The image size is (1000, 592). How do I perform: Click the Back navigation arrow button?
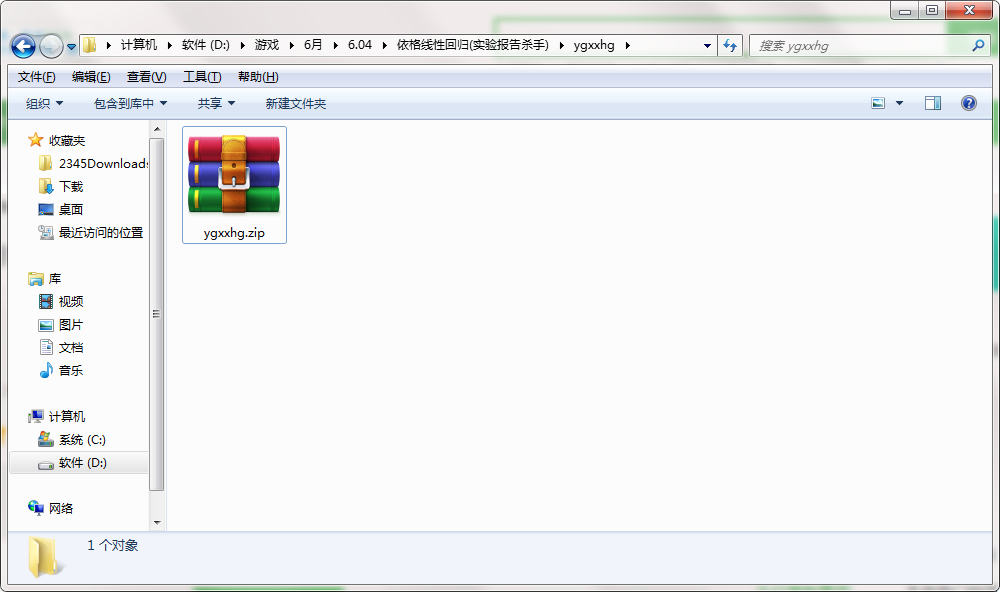point(24,46)
